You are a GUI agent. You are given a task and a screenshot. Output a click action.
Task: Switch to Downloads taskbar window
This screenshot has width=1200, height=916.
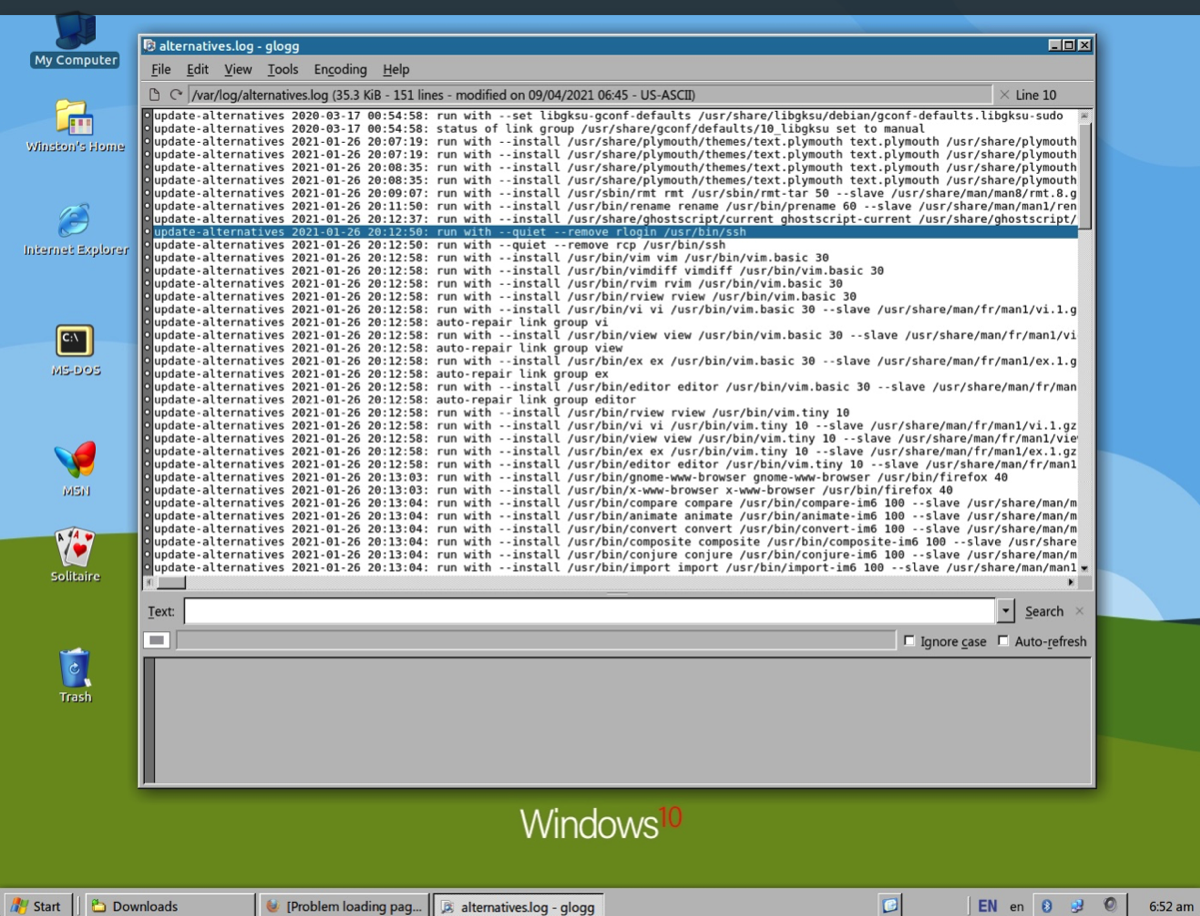coord(168,906)
